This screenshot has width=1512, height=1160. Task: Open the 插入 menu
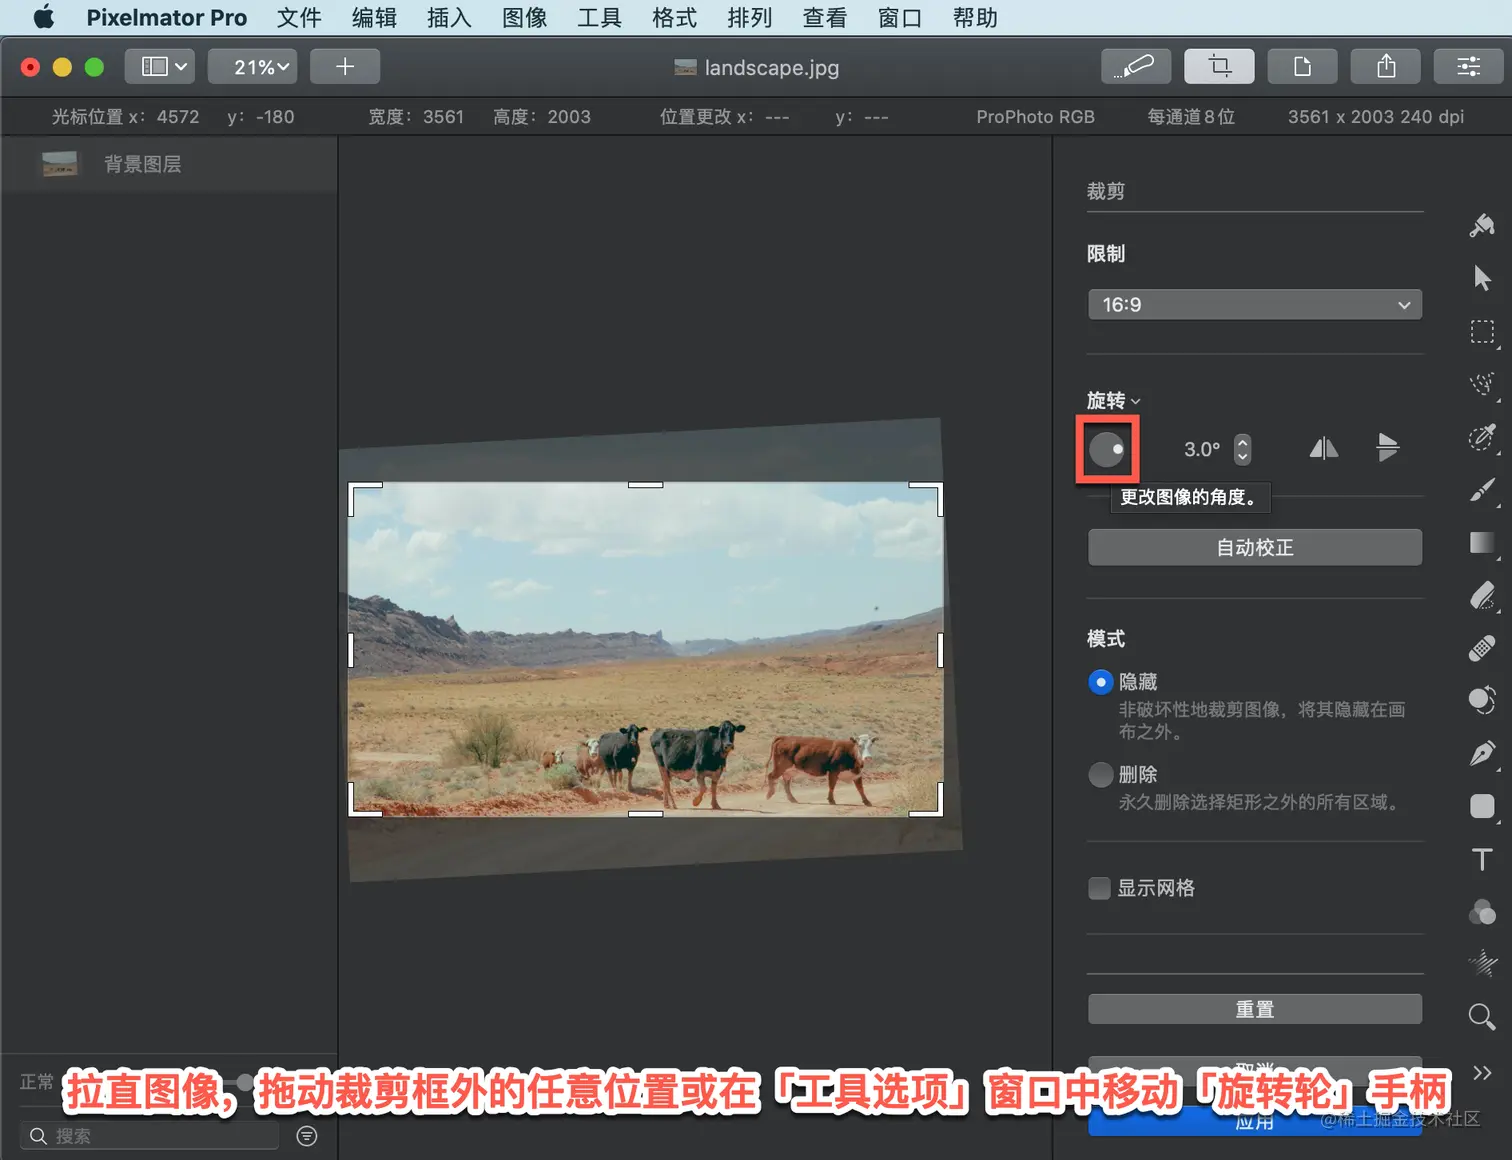449,18
